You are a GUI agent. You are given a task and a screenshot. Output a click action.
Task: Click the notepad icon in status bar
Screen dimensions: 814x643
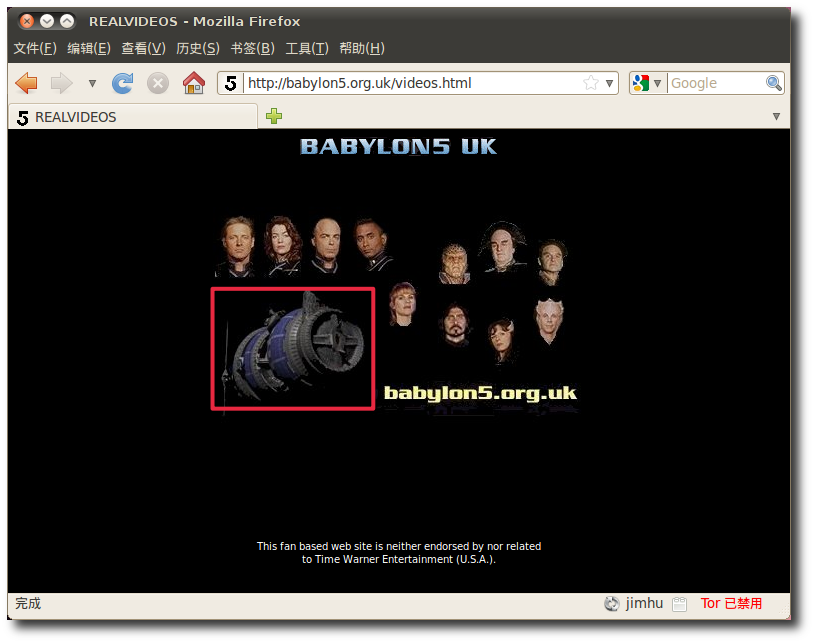(x=679, y=604)
